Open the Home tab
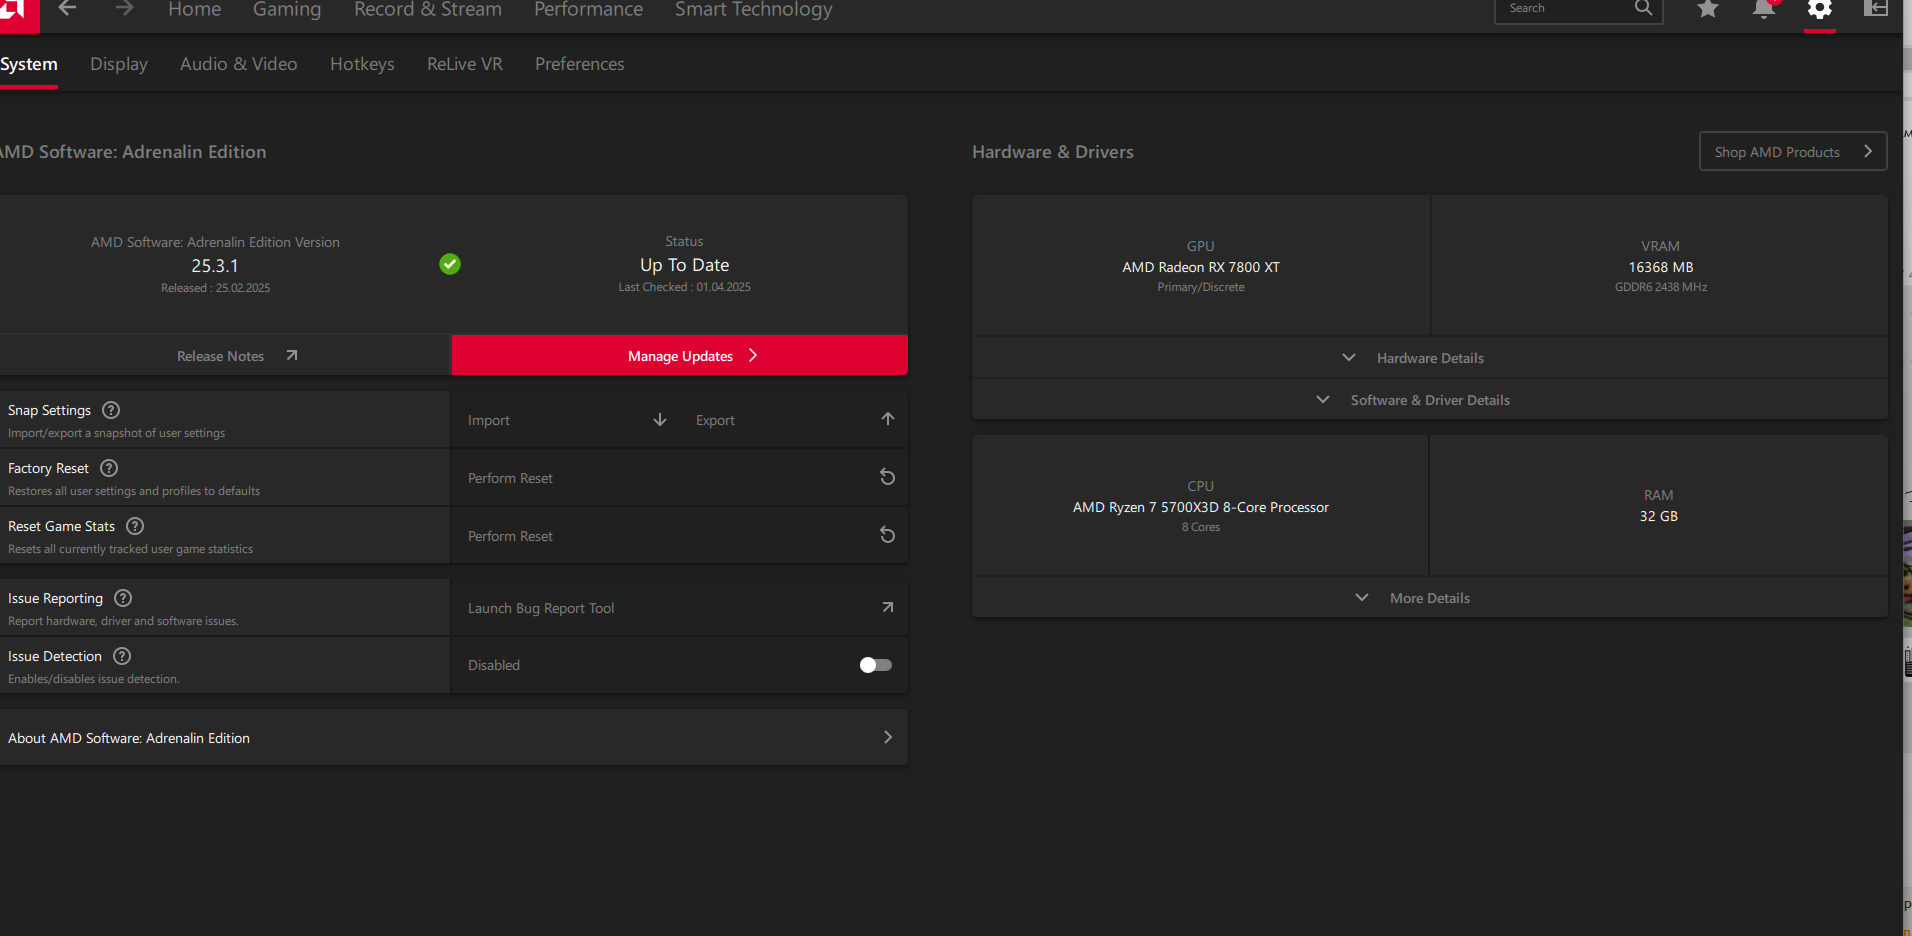This screenshot has width=1912, height=936. pyautogui.click(x=195, y=10)
